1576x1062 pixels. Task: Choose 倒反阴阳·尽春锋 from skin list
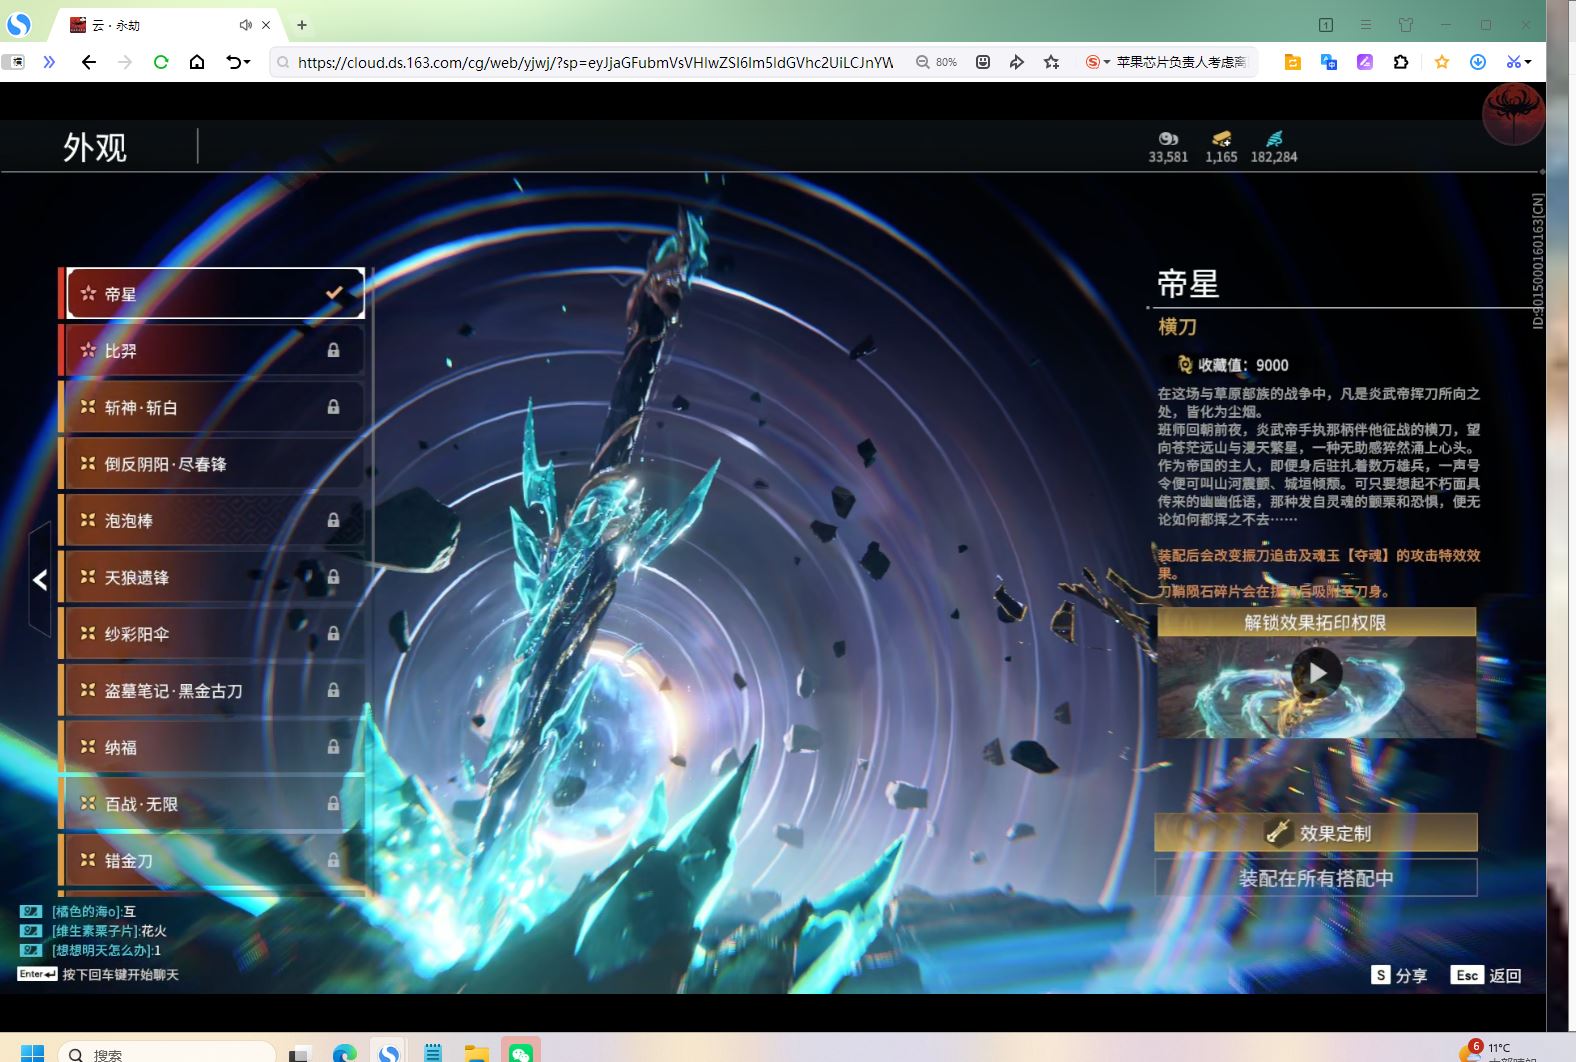tap(210, 464)
